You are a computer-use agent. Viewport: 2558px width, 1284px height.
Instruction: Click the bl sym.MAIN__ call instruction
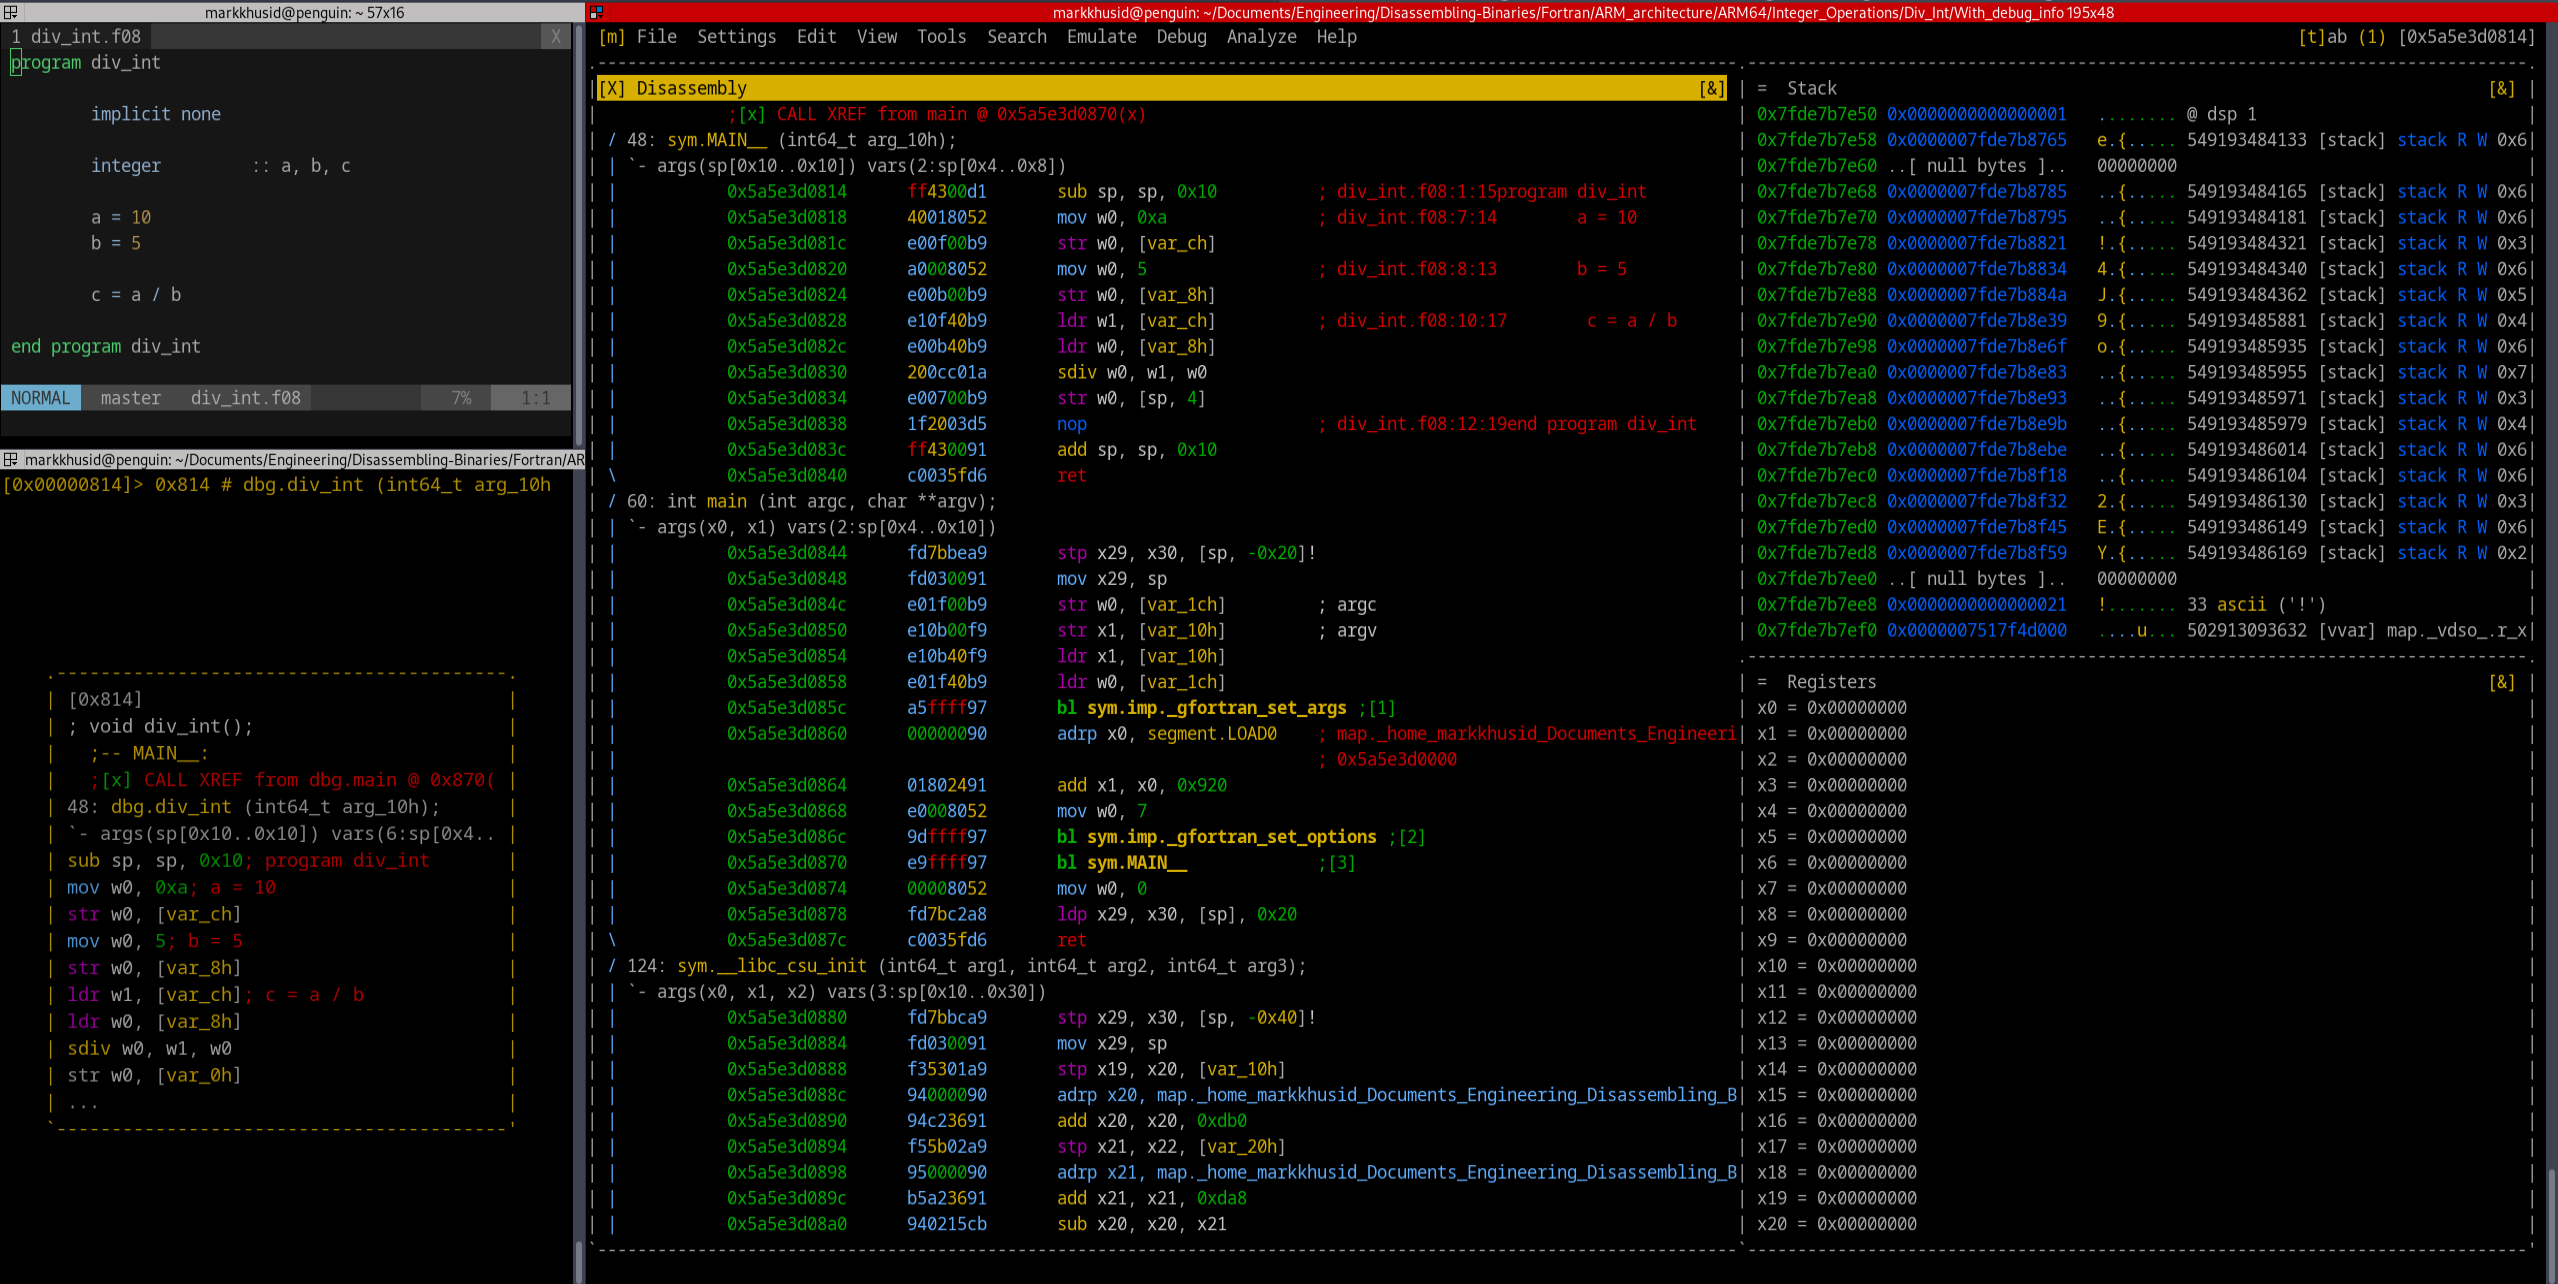tap(1121, 863)
